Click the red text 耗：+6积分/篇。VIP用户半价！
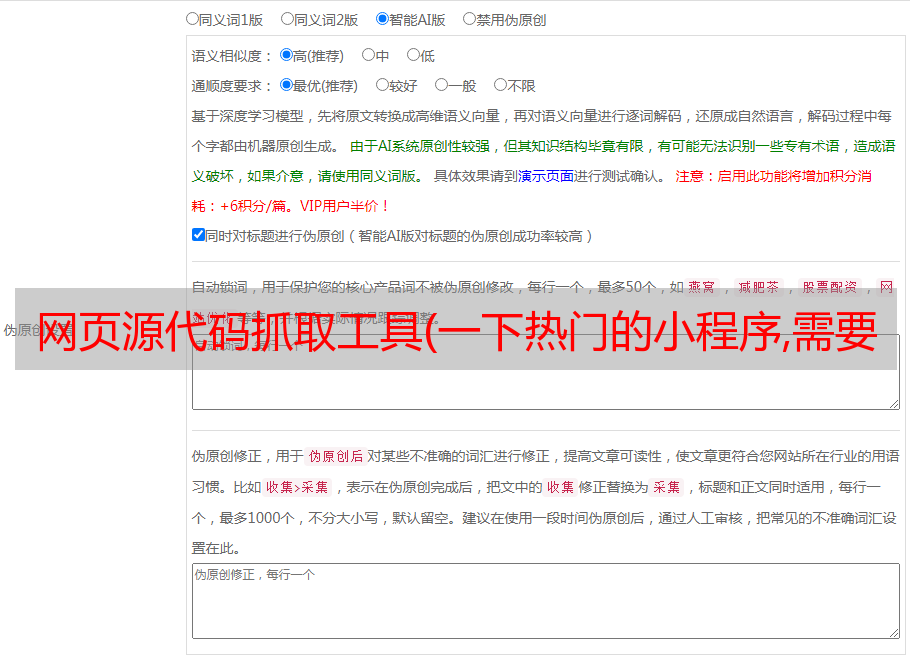The height and width of the screenshot is (658, 911). tap(290, 206)
